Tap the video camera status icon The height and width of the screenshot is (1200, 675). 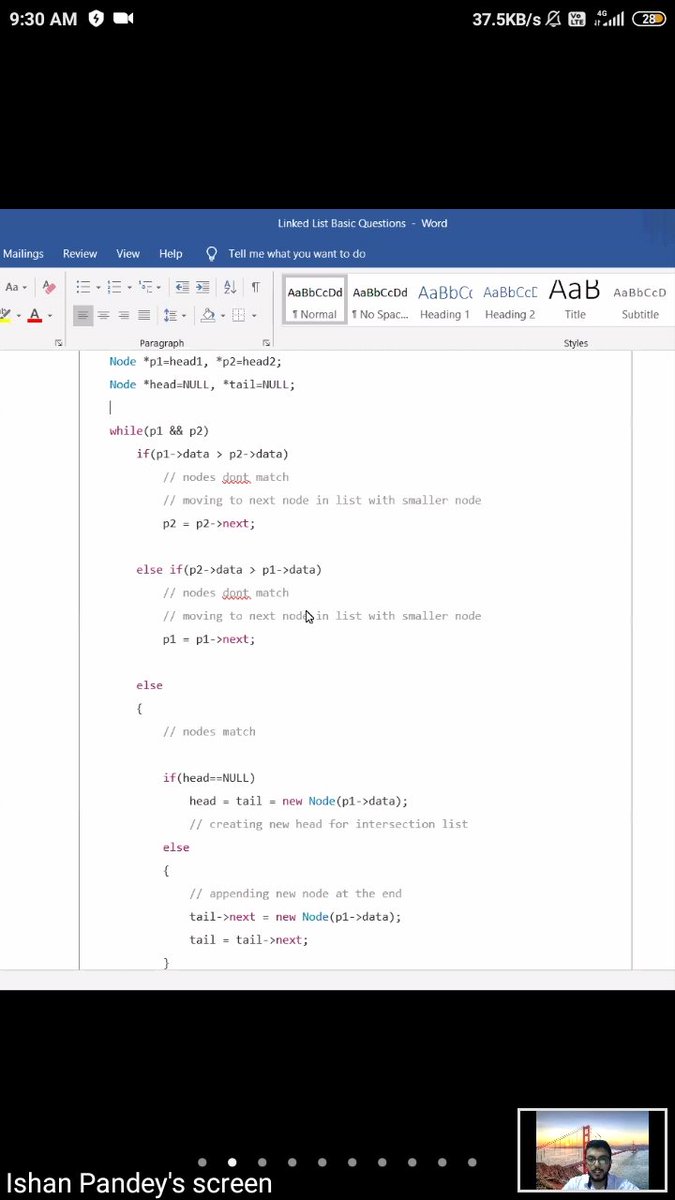pyautogui.click(x=124, y=18)
